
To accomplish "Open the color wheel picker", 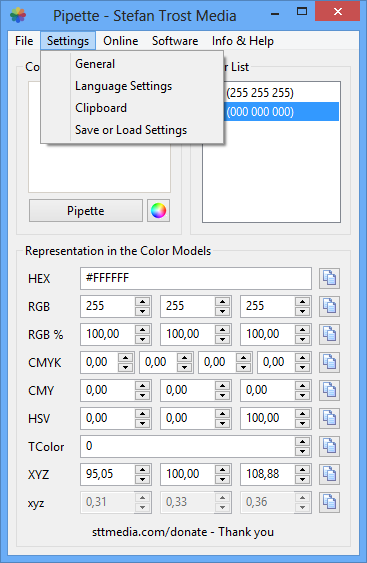I will [158, 210].
